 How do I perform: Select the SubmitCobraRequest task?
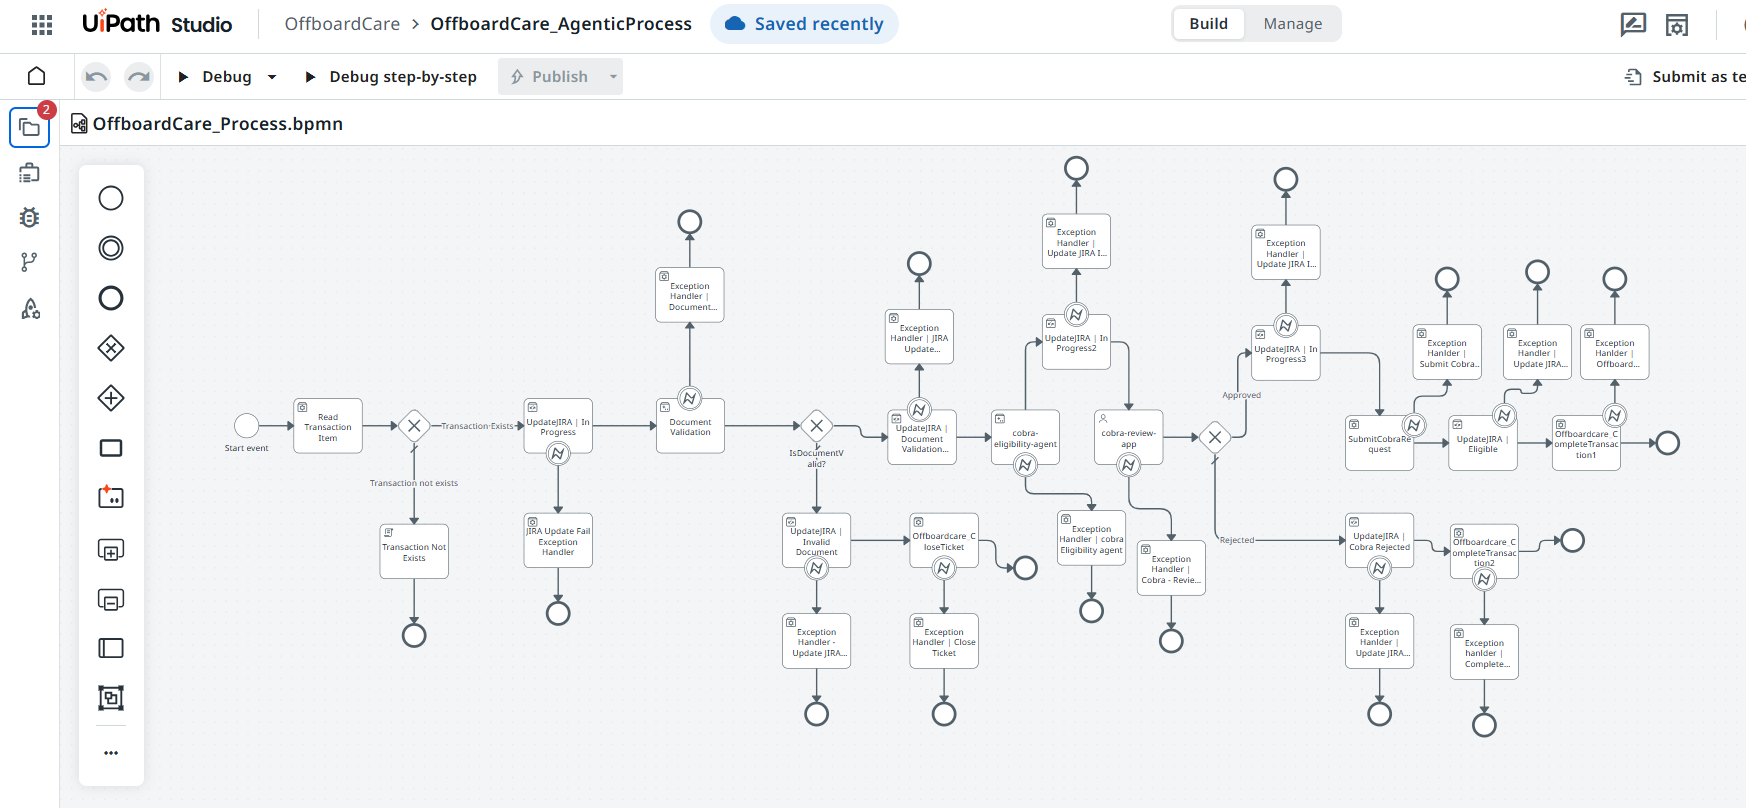(x=1380, y=443)
